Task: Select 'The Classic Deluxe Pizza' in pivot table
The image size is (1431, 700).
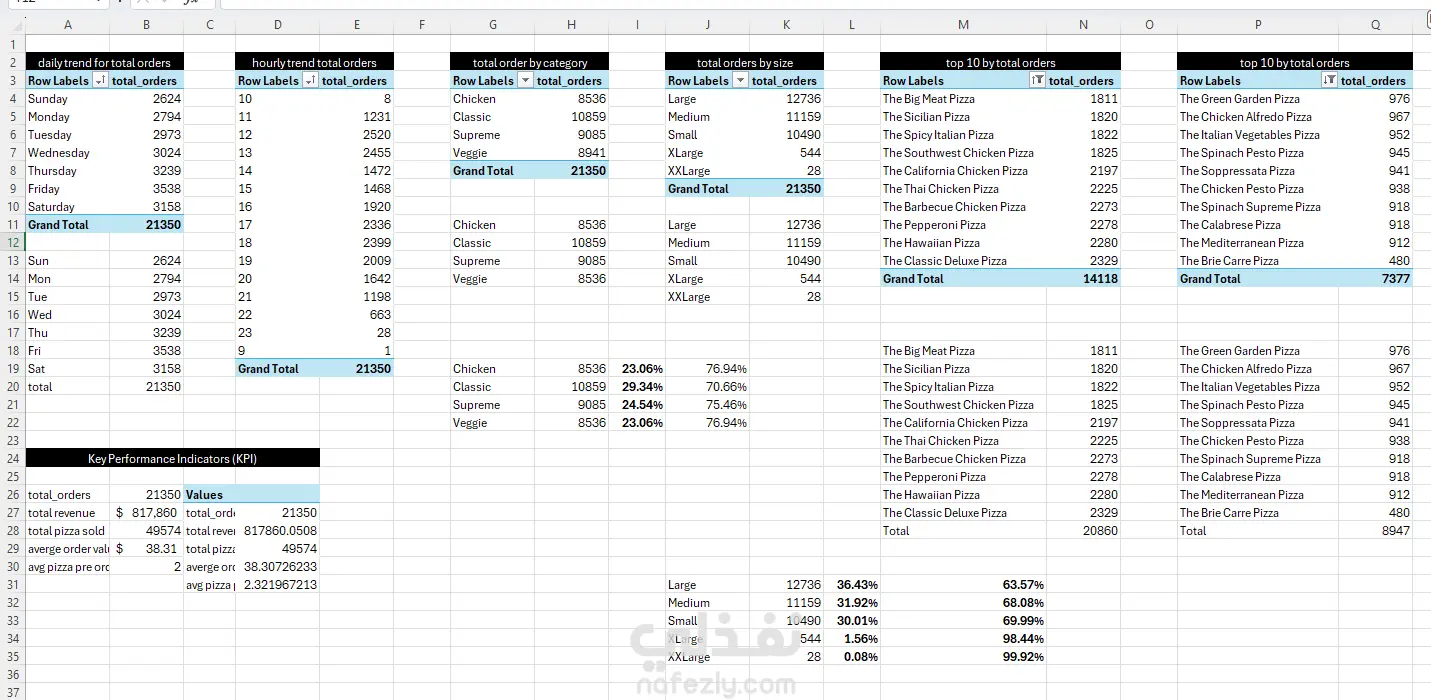Action: point(963,261)
